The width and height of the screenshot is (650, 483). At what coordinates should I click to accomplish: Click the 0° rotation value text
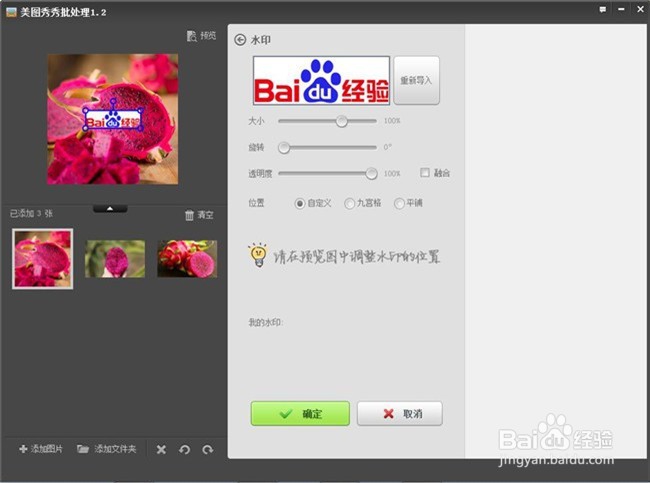click(387, 147)
